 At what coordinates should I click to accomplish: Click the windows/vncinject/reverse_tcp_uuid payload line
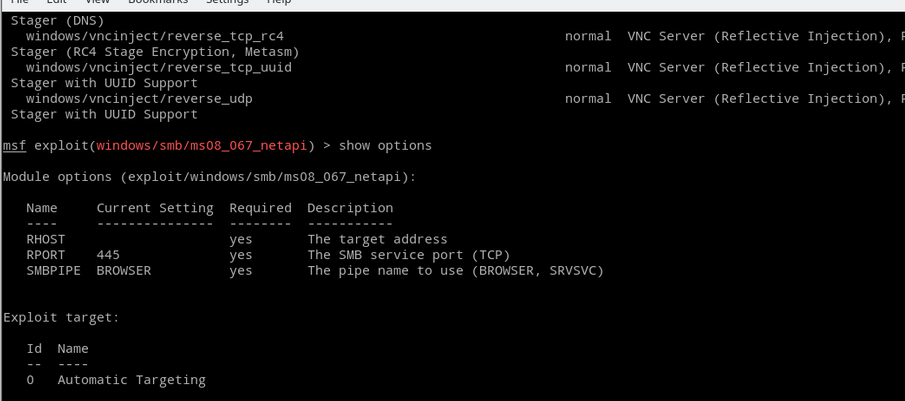pyautogui.click(x=158, y=68)
